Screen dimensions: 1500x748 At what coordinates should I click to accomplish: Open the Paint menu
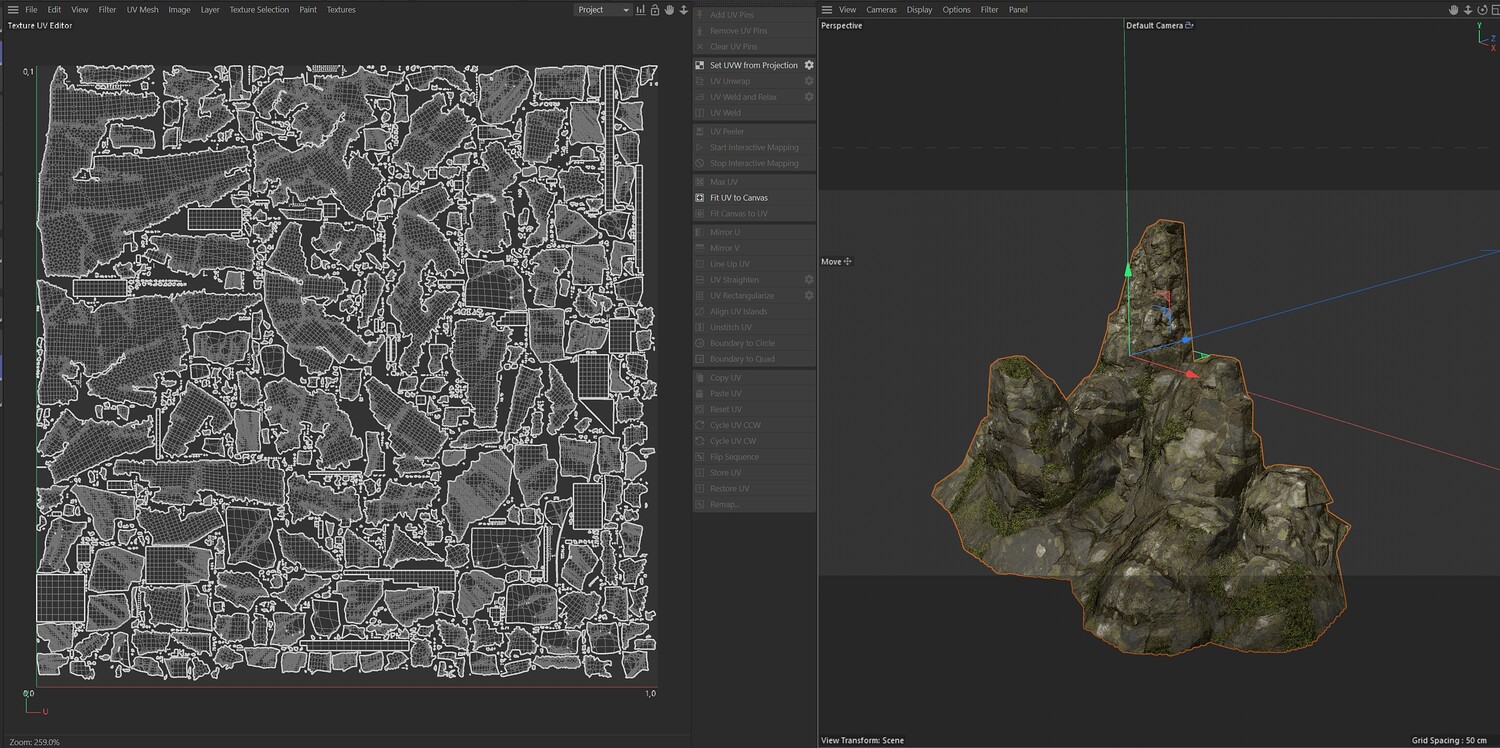click(x=308, y=10)
